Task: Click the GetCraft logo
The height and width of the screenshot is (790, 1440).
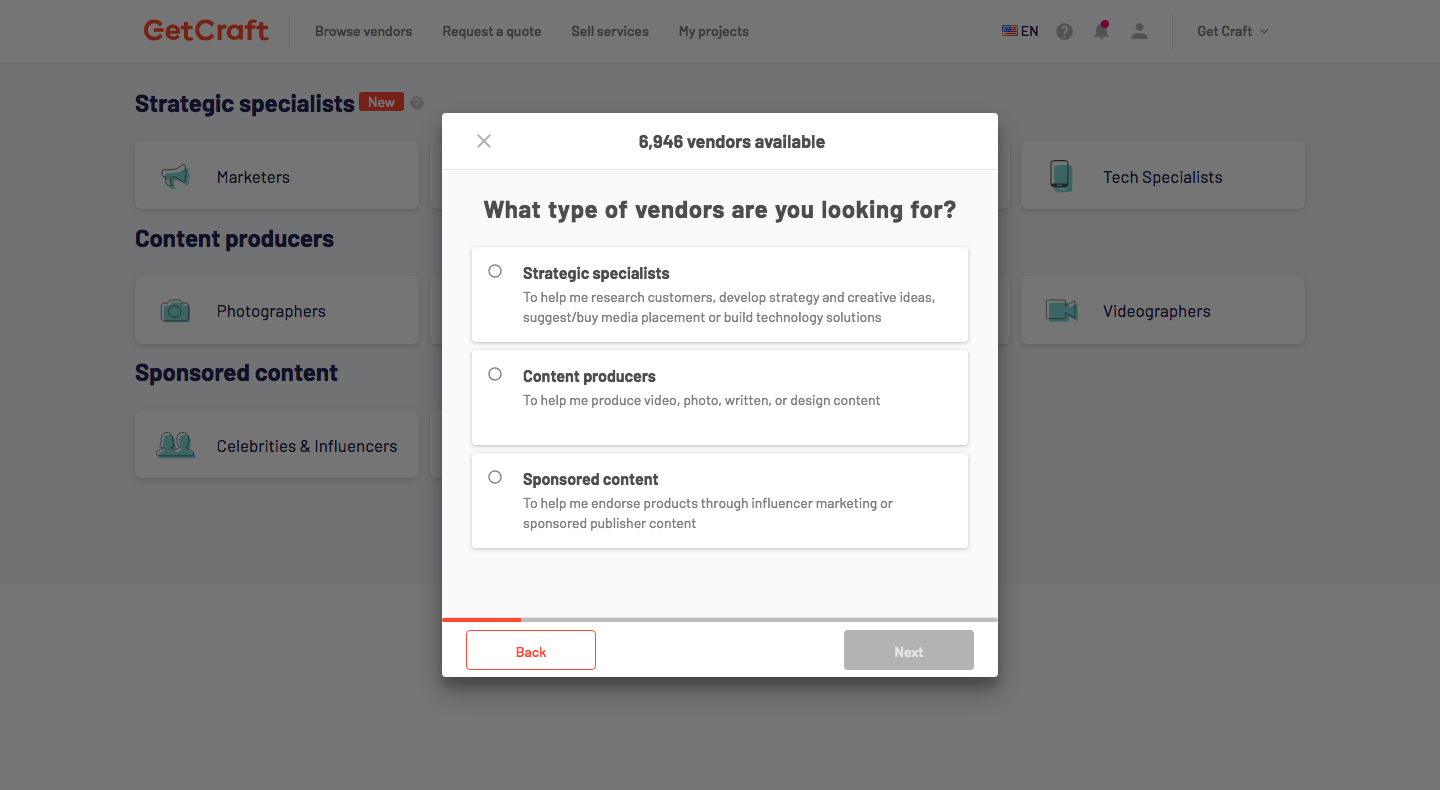Action: click(206, 31)
